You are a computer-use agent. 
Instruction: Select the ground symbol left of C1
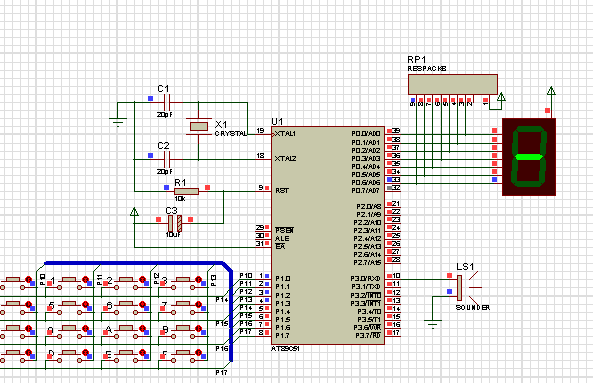pyautogui.click(x=118, y=122)
